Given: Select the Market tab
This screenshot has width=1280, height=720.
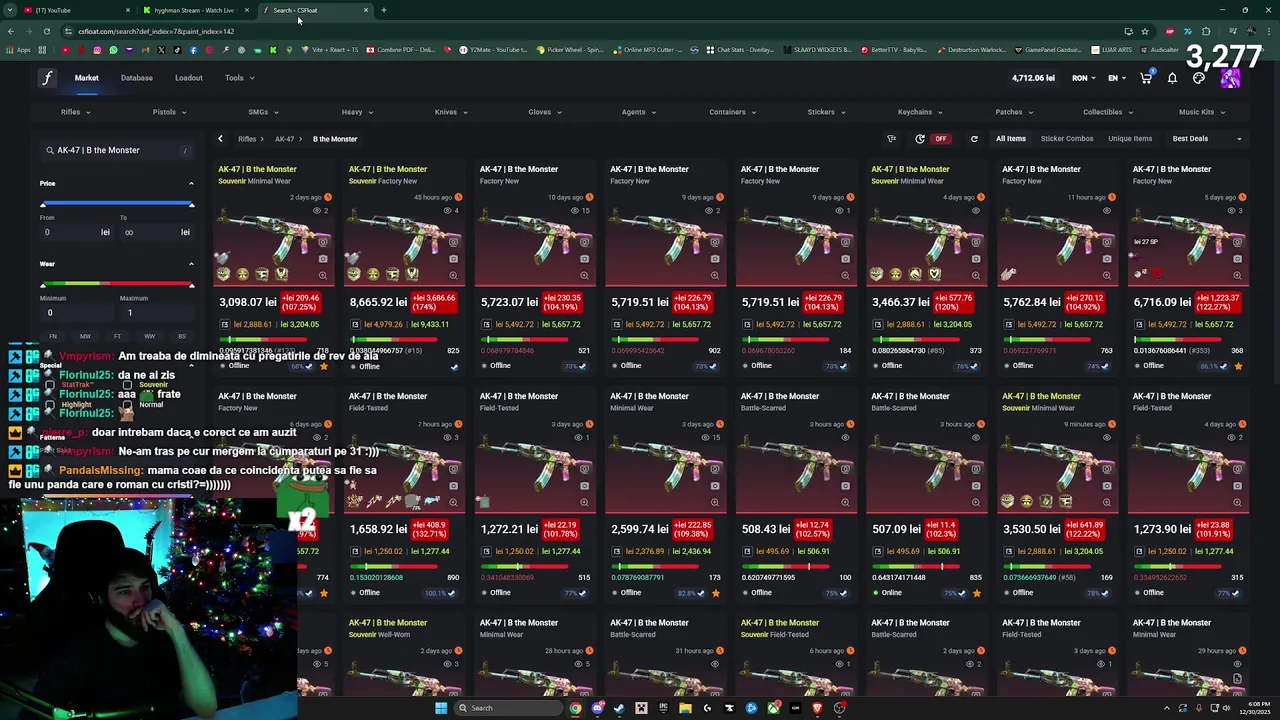Looking at the screenshot, I should 87,78.
